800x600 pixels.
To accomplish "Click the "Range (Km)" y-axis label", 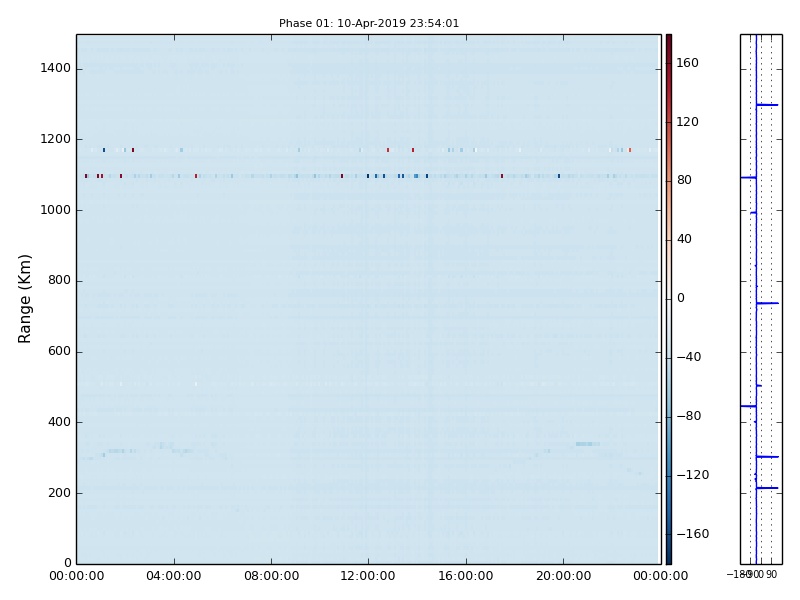I will [24, 299].
